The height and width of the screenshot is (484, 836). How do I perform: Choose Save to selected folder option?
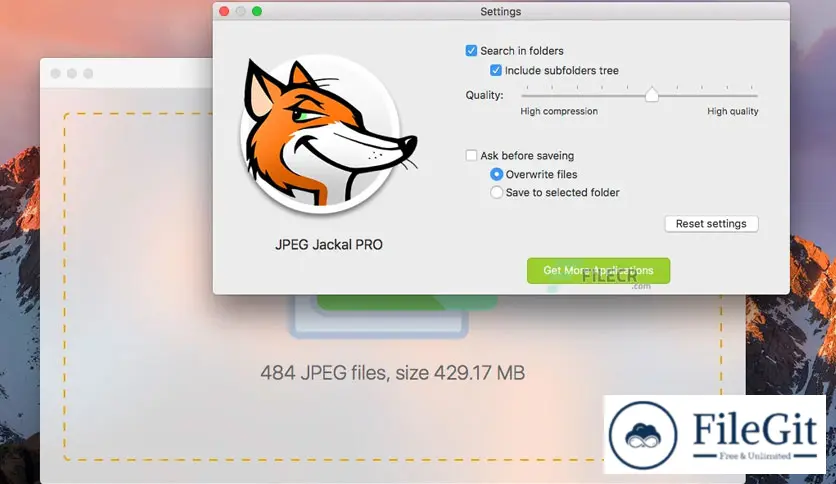(496, 192)
